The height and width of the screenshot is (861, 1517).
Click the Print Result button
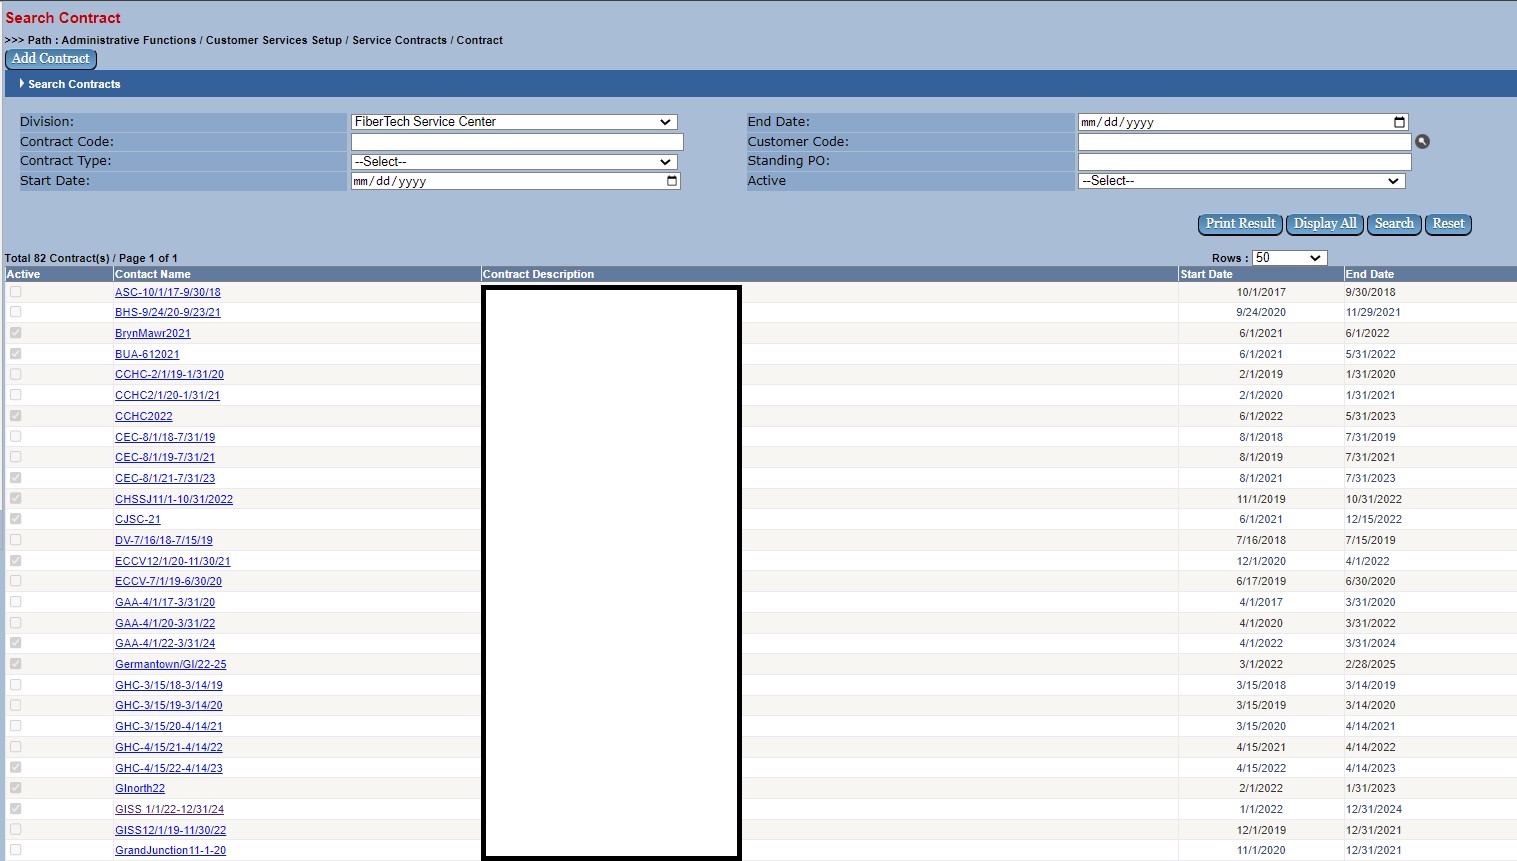[x=1240, y=224]
